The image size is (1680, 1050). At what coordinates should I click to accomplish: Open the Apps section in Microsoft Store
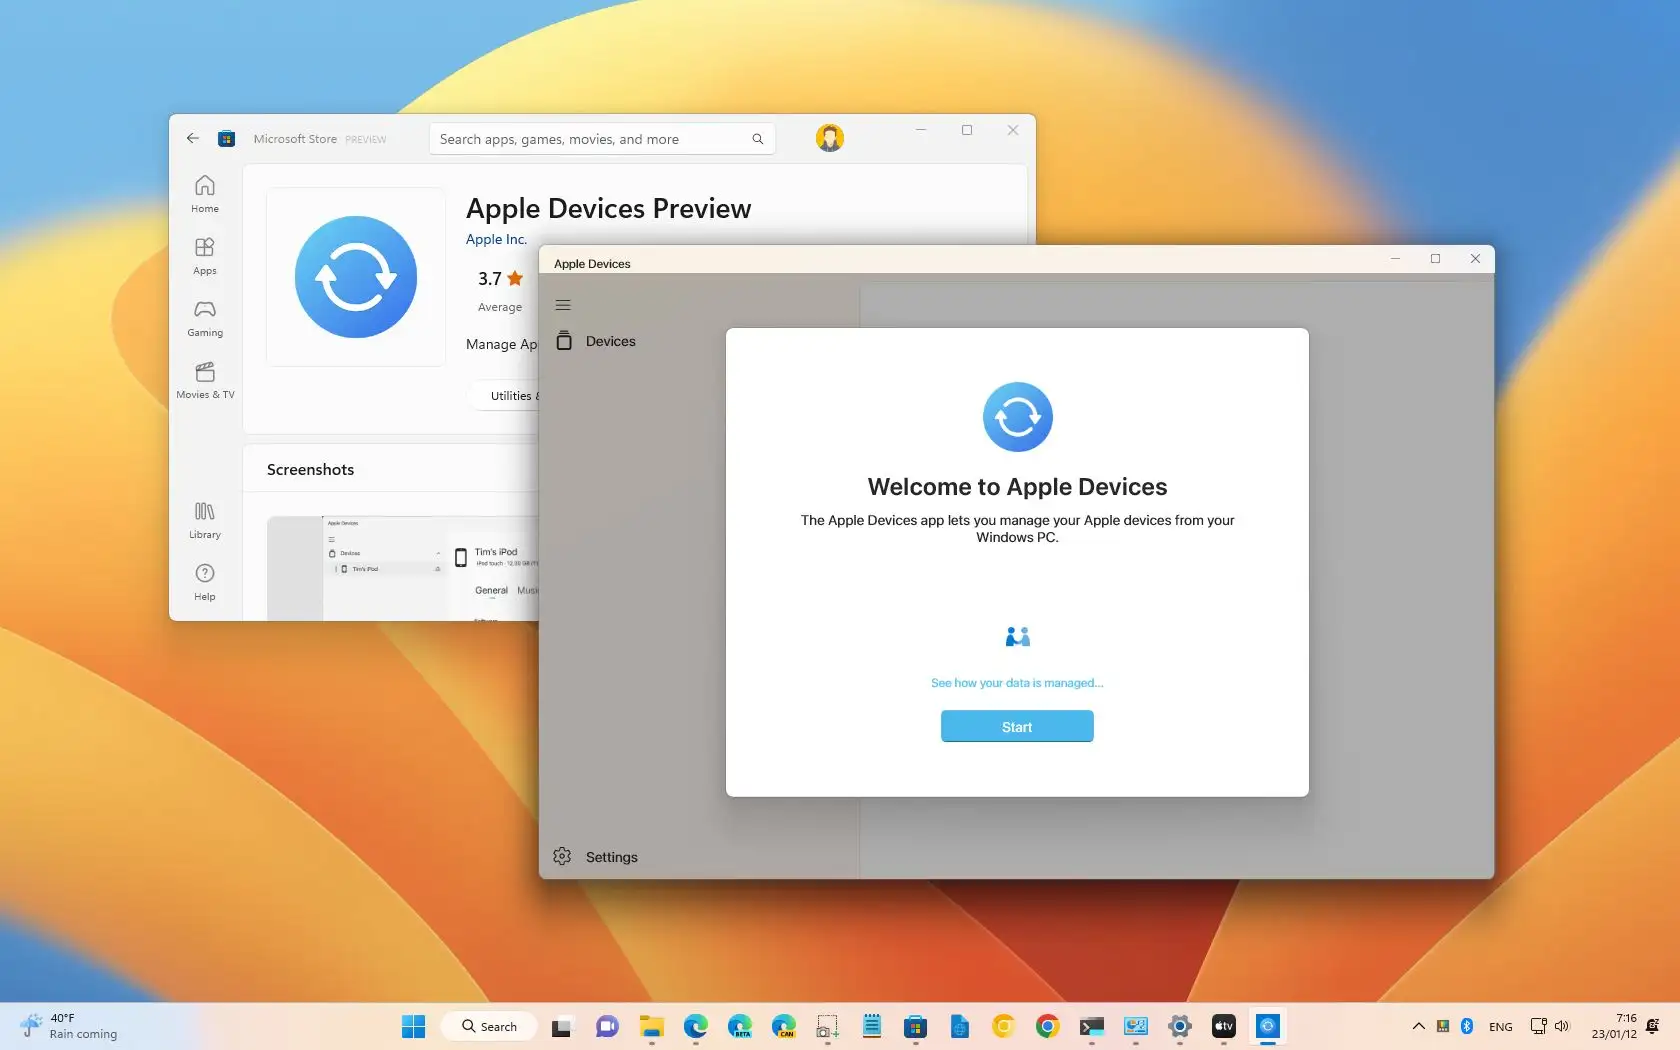(x=204, y=255)
